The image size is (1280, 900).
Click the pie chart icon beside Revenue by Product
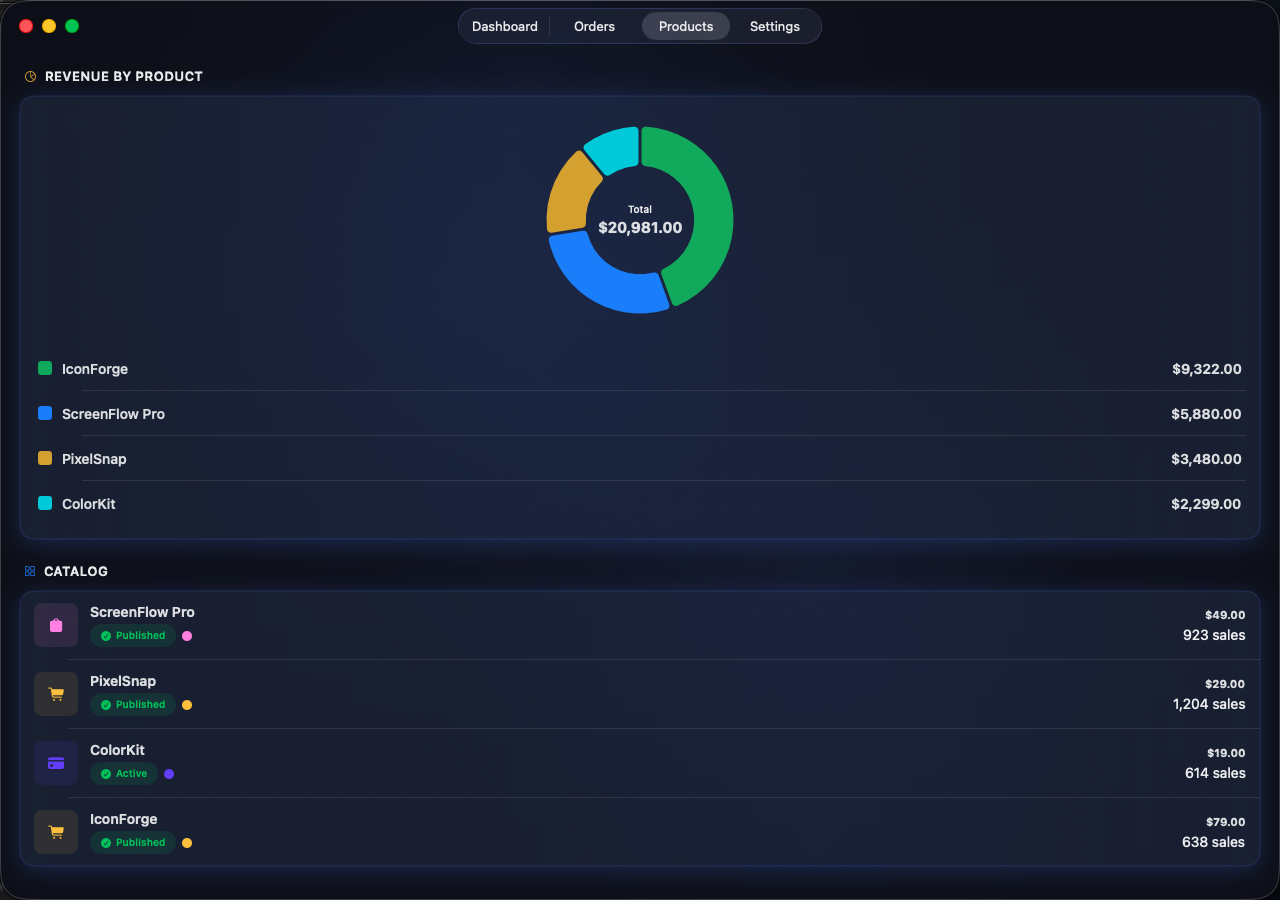(30, 75)
